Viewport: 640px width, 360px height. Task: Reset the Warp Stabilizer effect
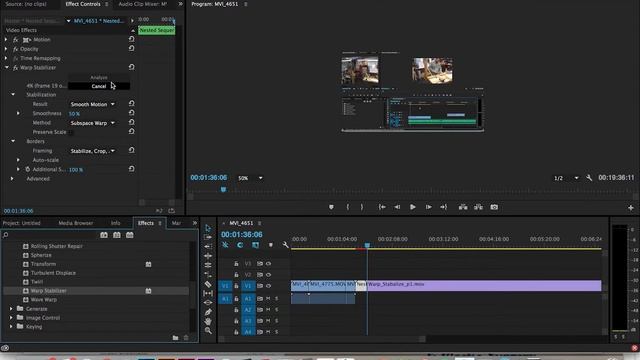click(x=131, y=67)
